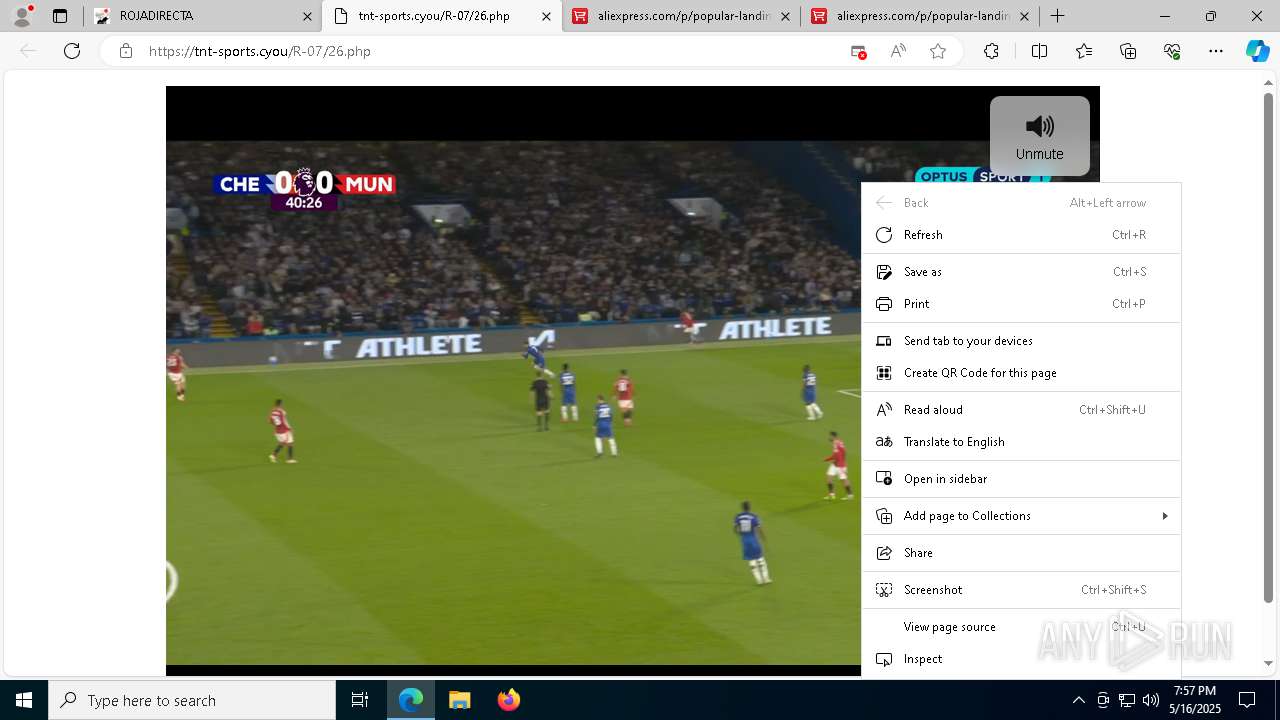Open File Explorer from taskbar
This screenshot has width=1280, height=720.
click(459, 700)
